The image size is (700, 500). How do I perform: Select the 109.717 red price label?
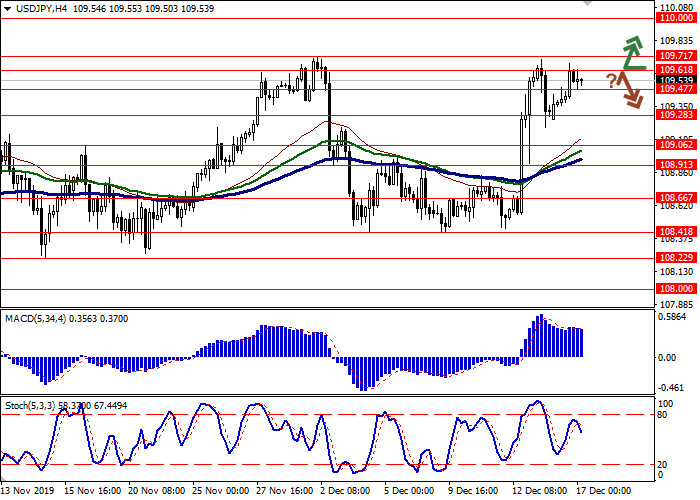676,56
